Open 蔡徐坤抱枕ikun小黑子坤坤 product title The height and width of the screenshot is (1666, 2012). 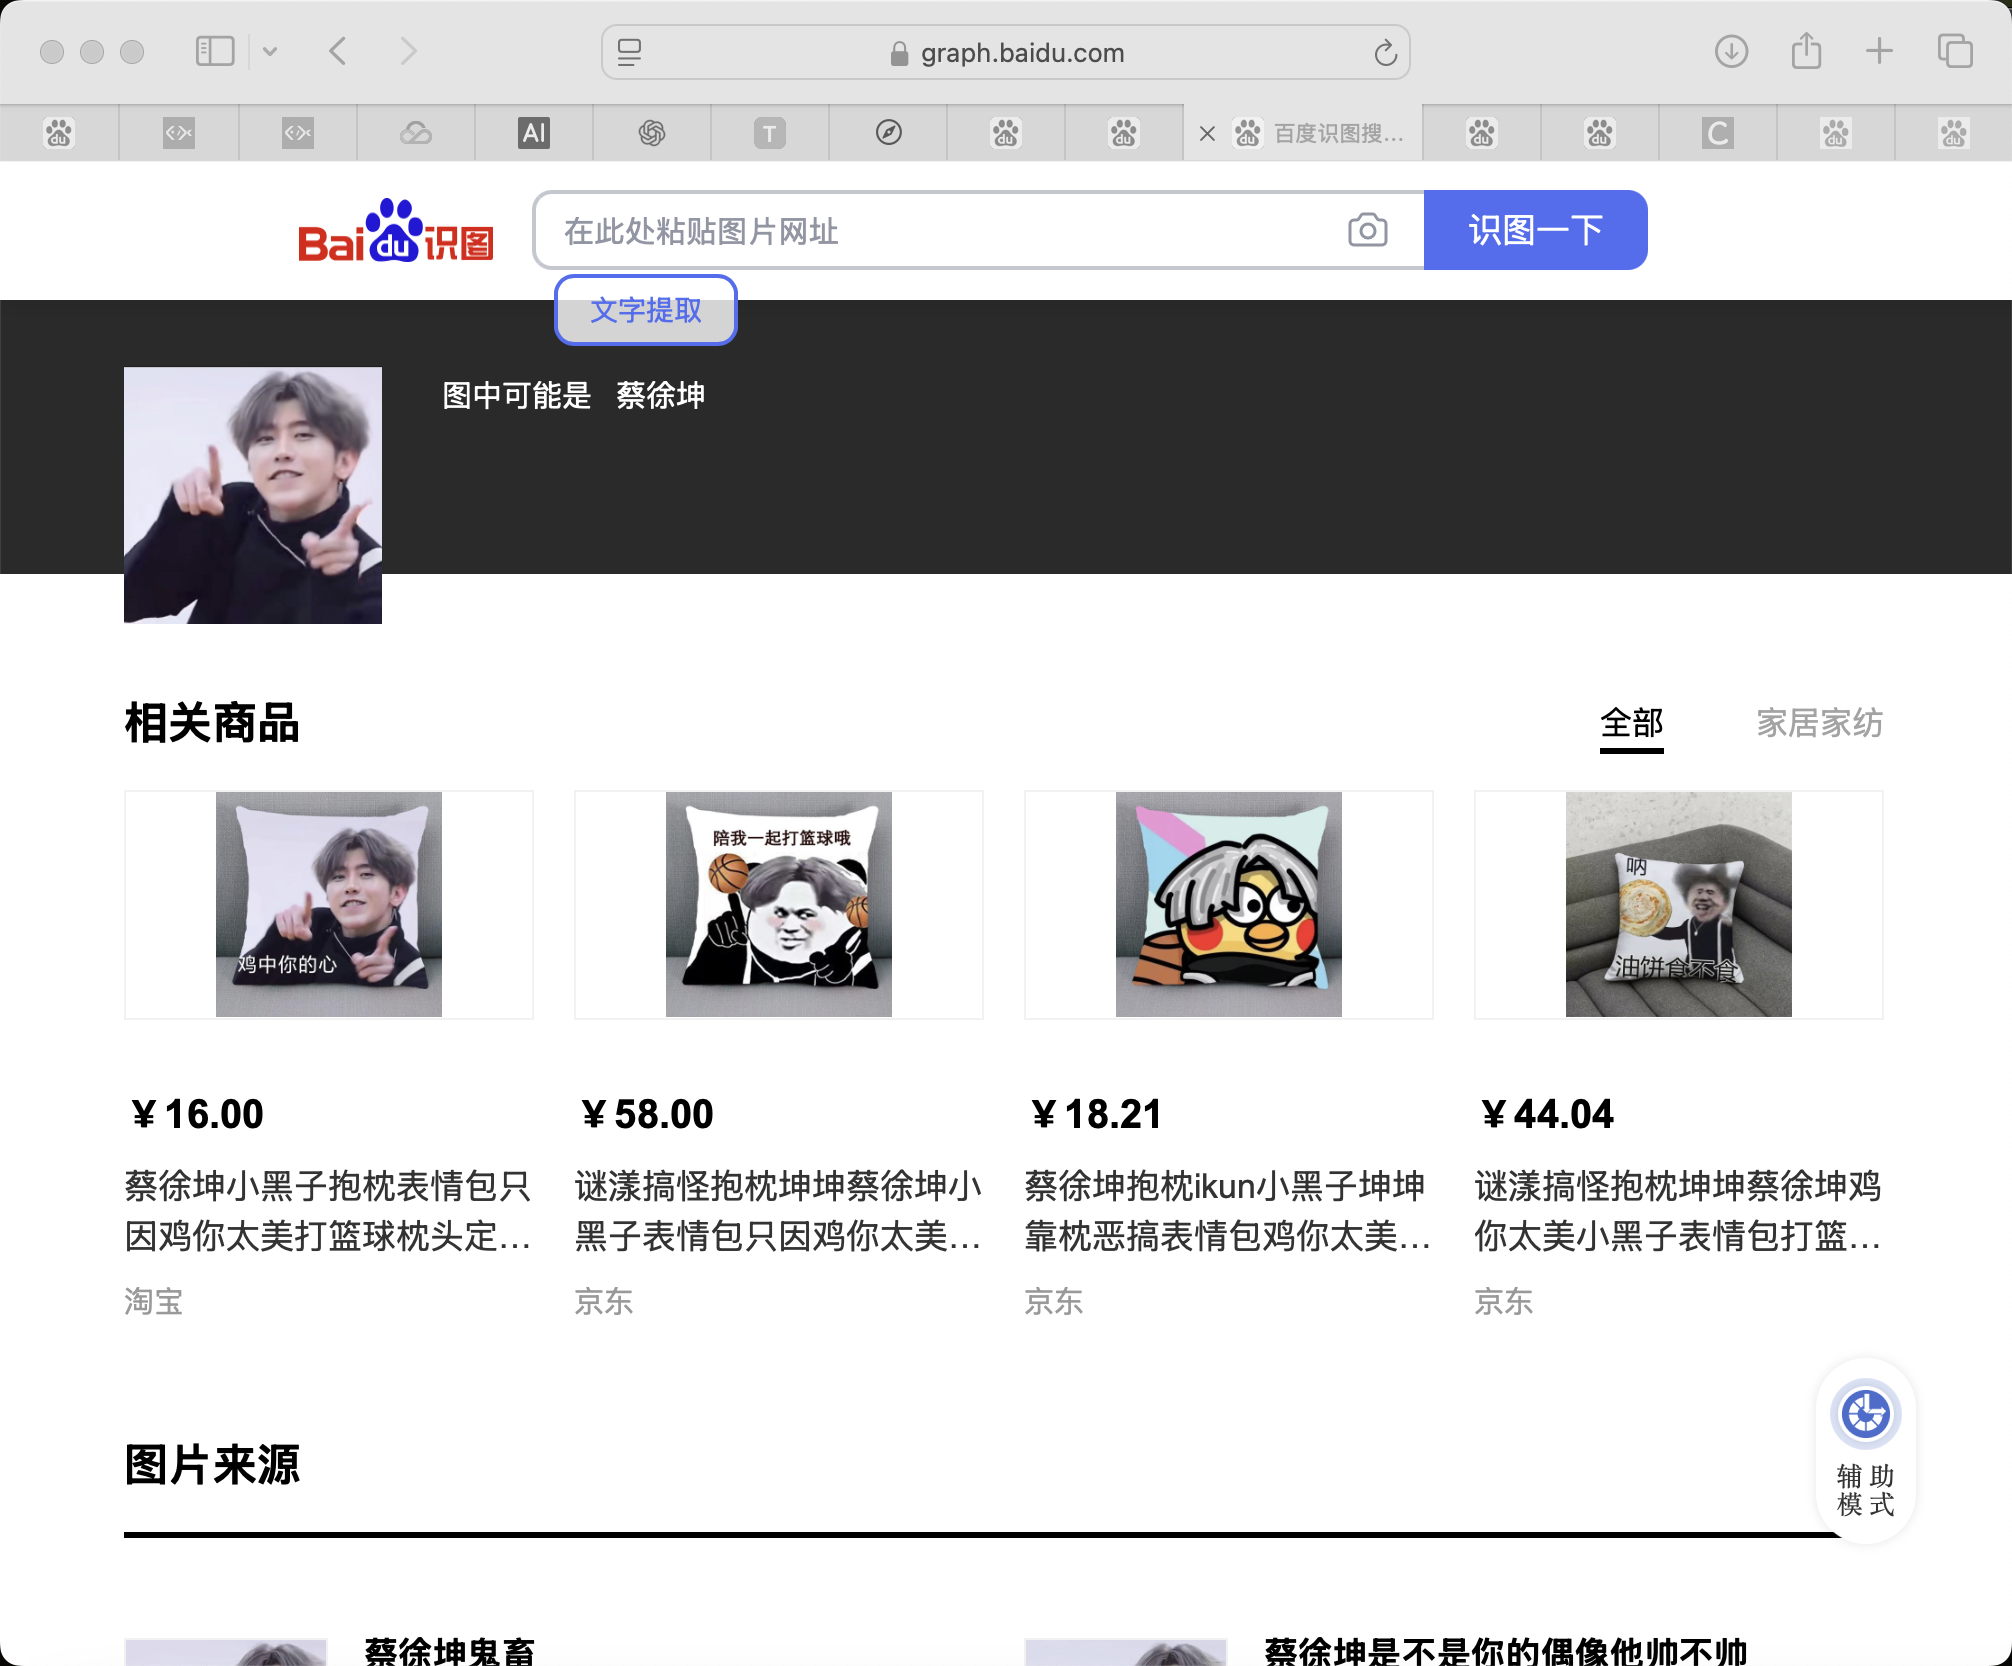click(1228, 1211)
